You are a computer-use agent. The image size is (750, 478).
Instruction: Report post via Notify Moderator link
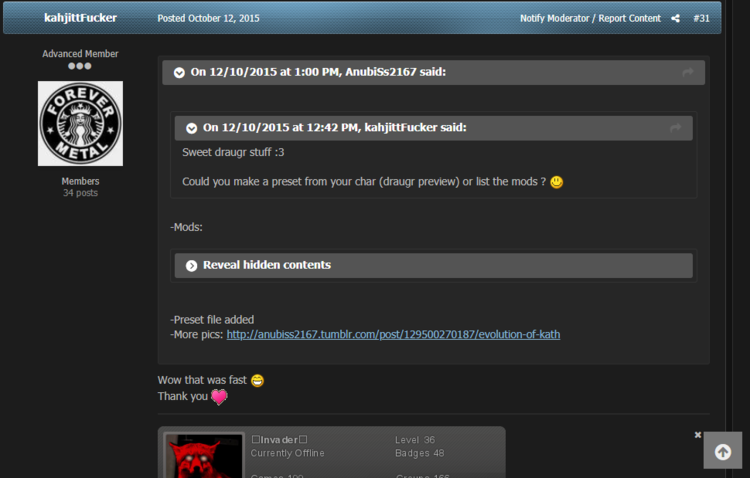point(590,18)
